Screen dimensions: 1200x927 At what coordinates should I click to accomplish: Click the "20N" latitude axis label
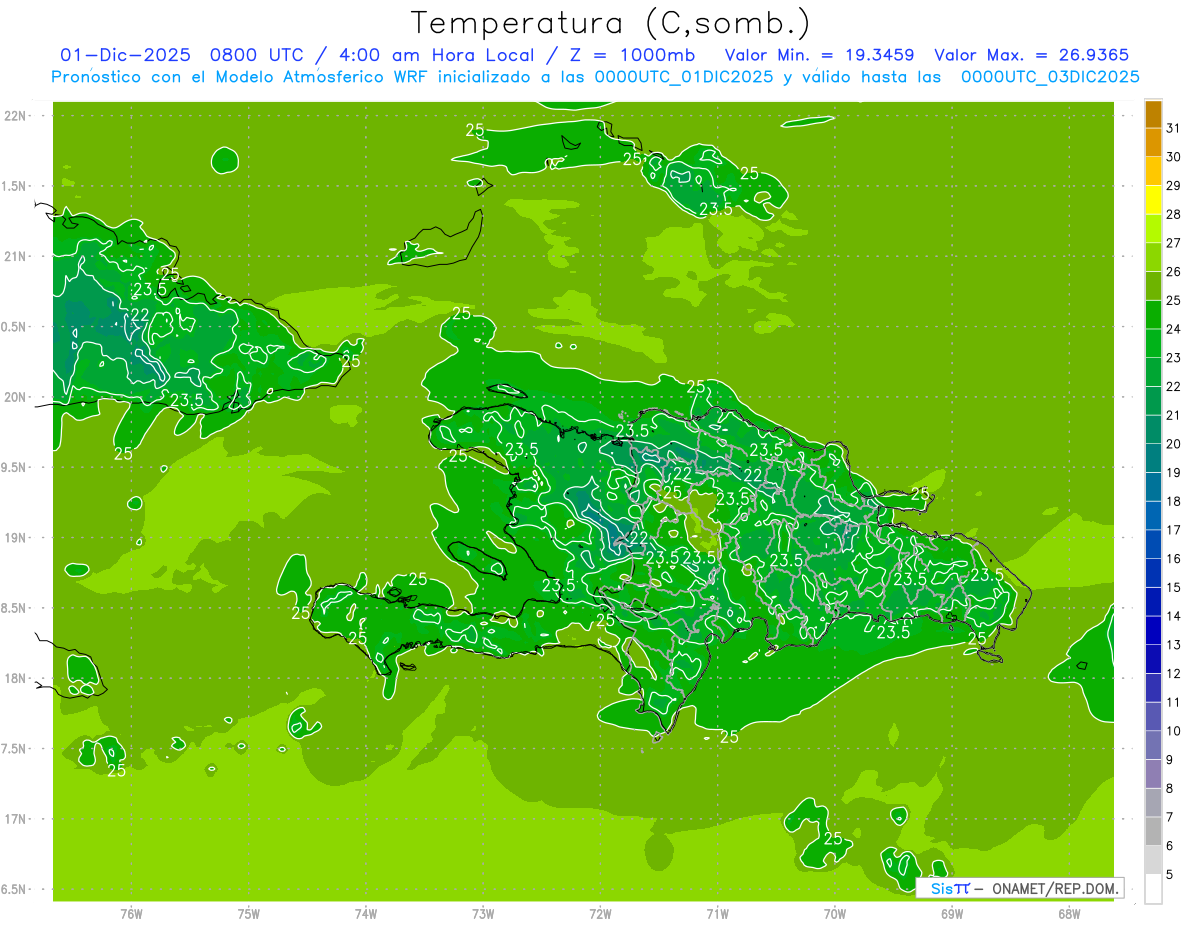[x=15, y=397]
